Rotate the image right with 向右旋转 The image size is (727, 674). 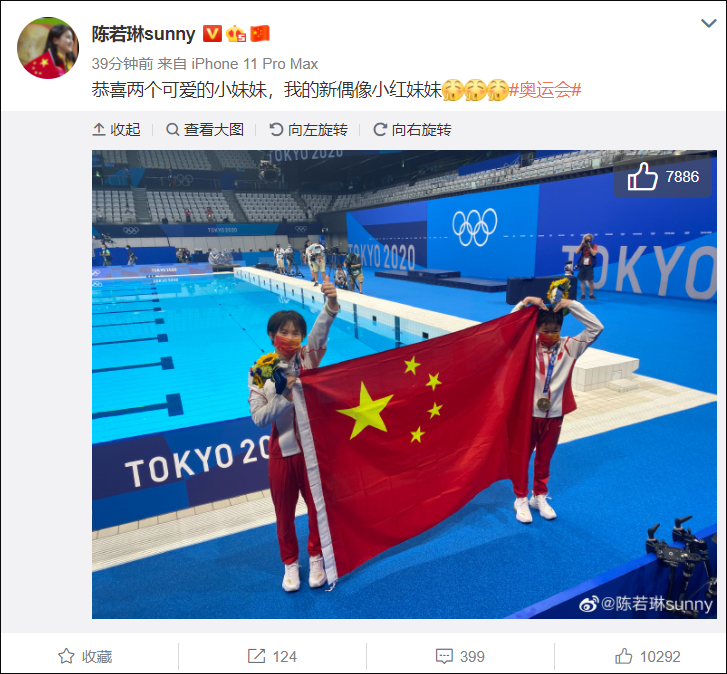tap(412, 130)
